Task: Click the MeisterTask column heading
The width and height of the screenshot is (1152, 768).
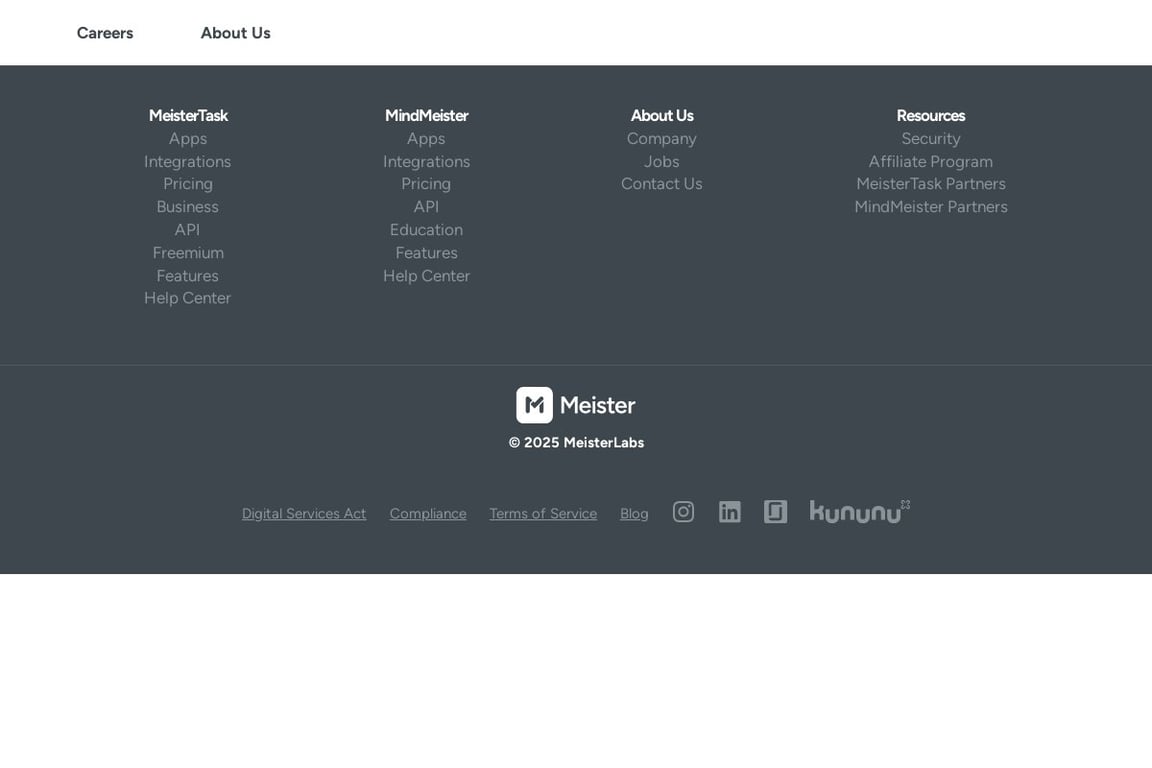Action: (x=188, y=115)
